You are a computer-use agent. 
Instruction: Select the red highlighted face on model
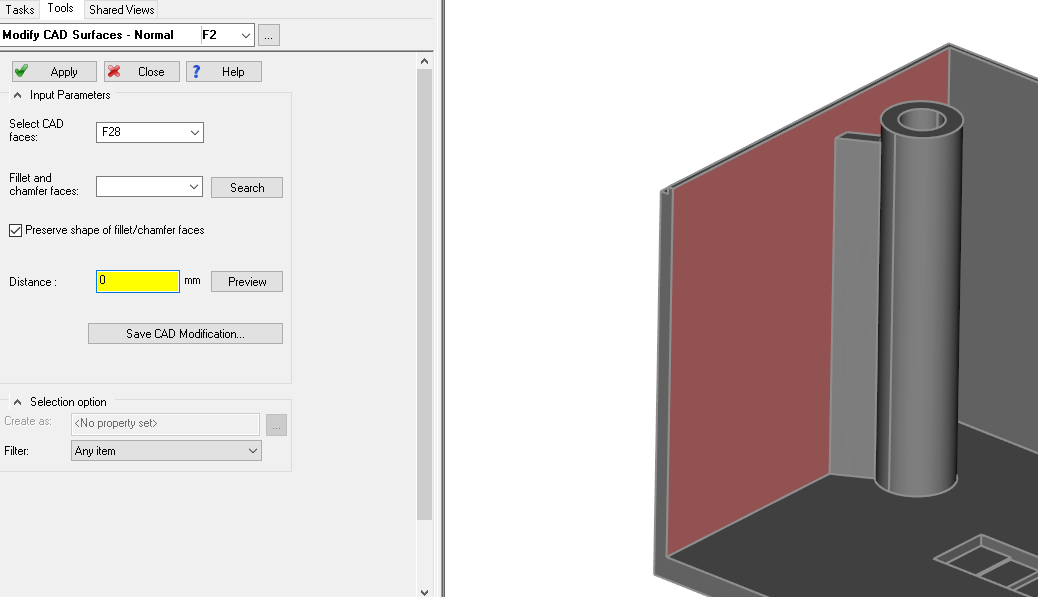(x=750, y=300)
